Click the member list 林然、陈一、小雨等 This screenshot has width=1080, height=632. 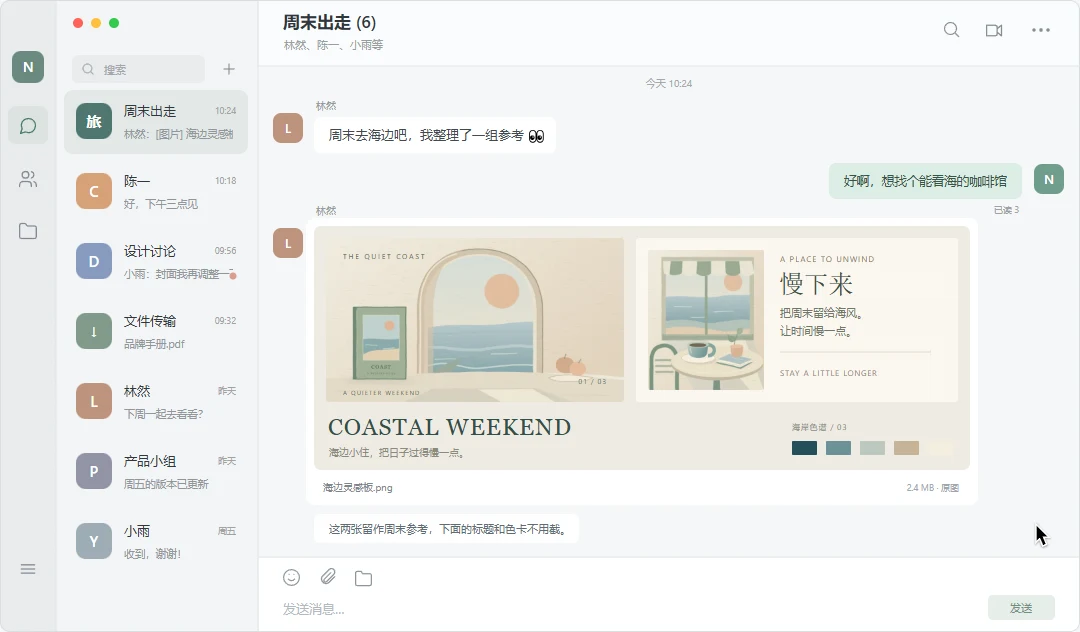333,45
